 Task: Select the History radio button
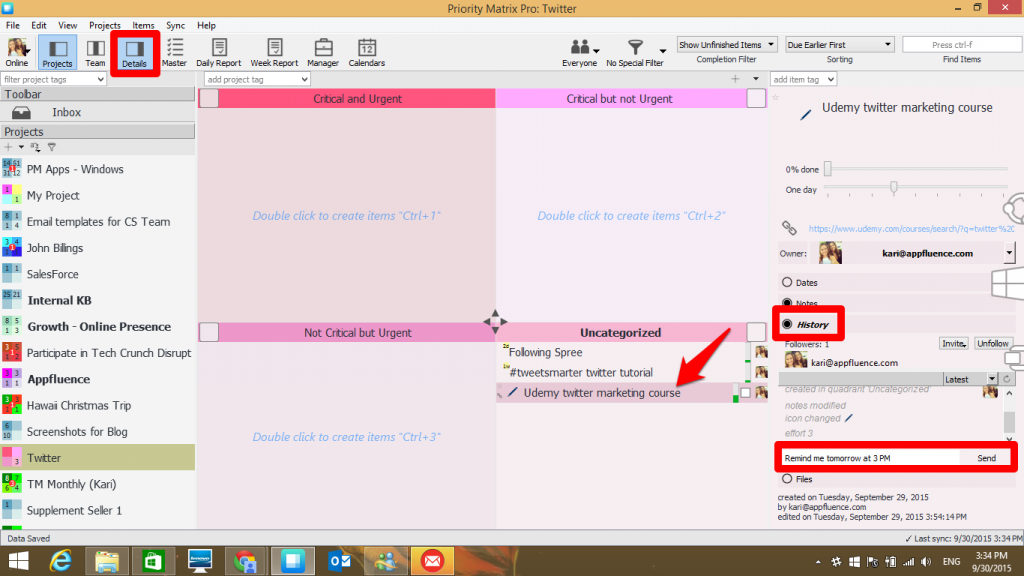pyautogui.click(x=788, y=324)
